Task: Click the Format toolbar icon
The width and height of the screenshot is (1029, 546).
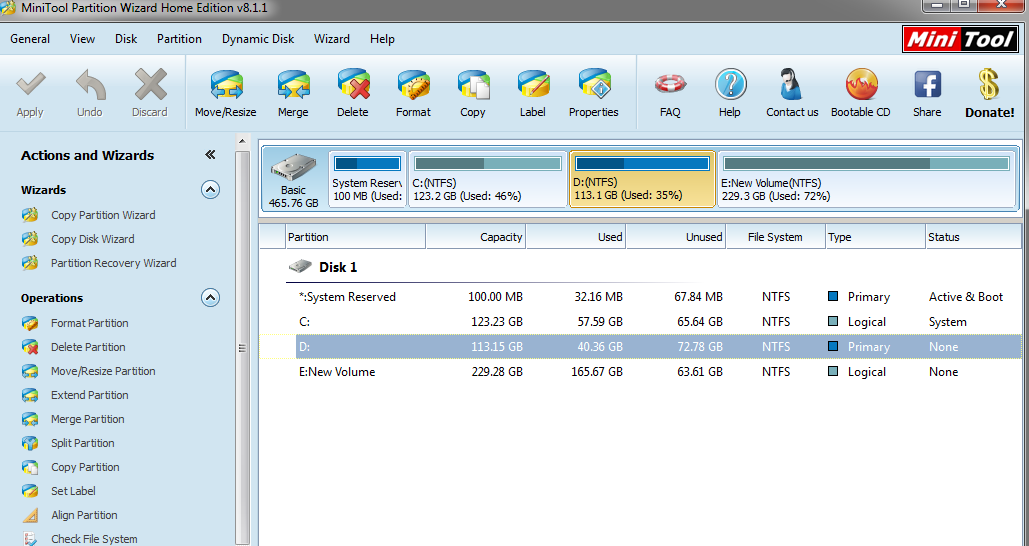Action: pyautogui.click(x=413, y=85)
